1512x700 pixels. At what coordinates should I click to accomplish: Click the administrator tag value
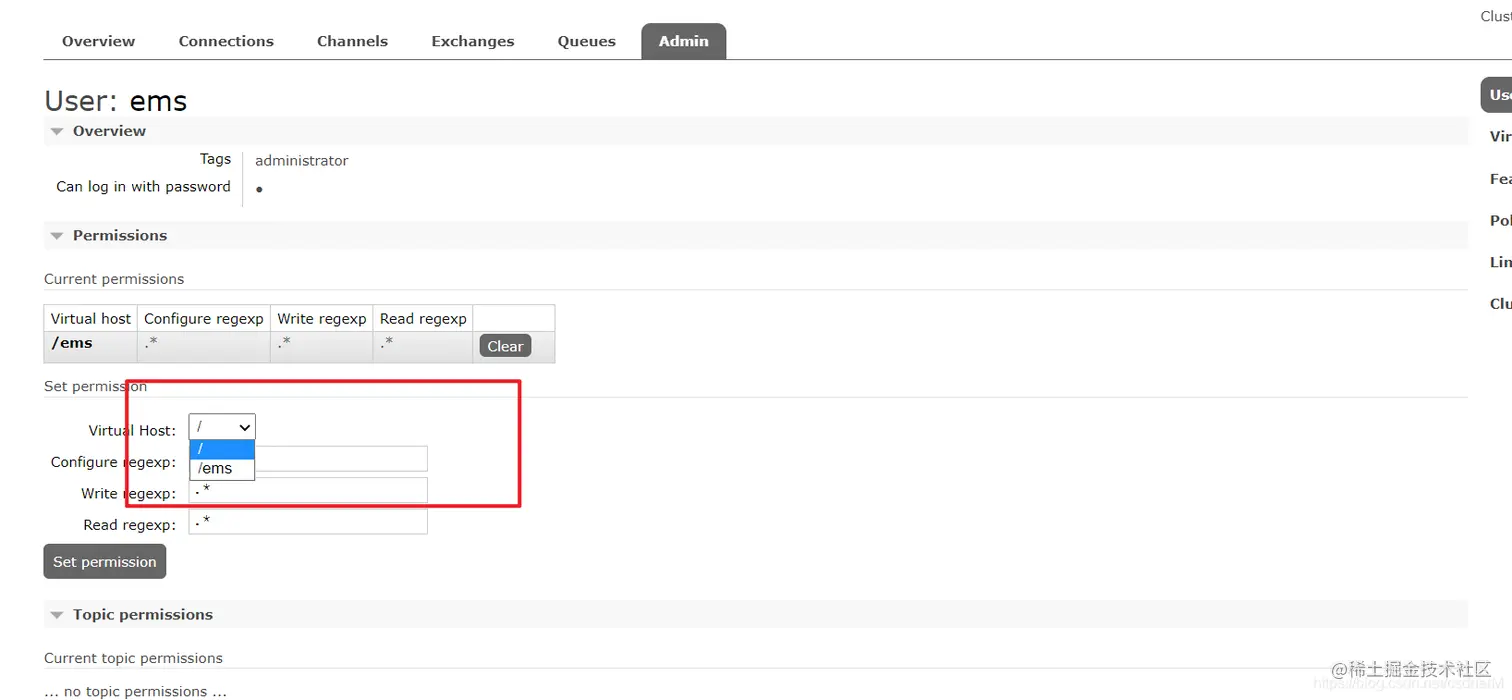pyautogui.click(x=302, y=160)
